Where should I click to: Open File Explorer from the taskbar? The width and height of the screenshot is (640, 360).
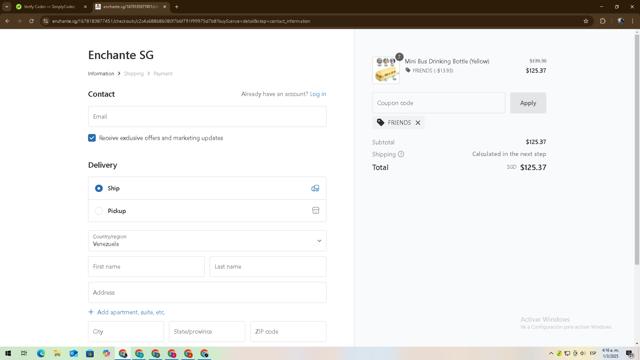[x=57, y=353]
